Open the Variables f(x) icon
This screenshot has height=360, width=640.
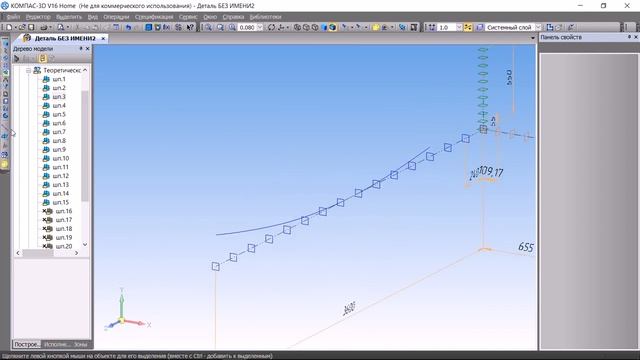click(167, 27)
